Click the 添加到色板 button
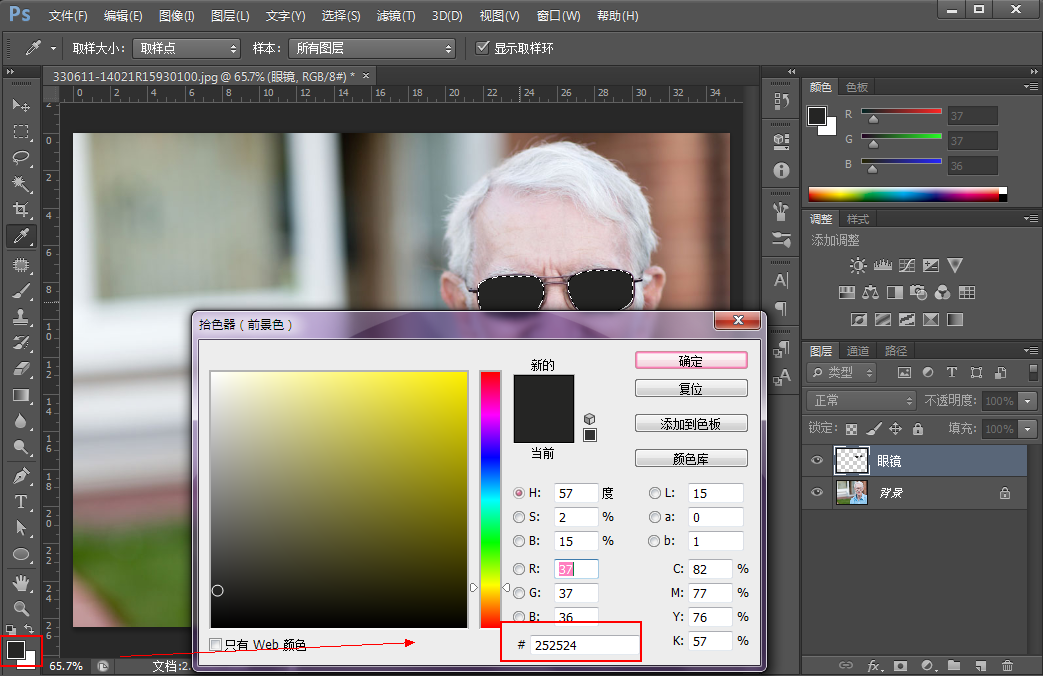The height and width of the screenshot is (676, 1043). [x=691, y=424]
